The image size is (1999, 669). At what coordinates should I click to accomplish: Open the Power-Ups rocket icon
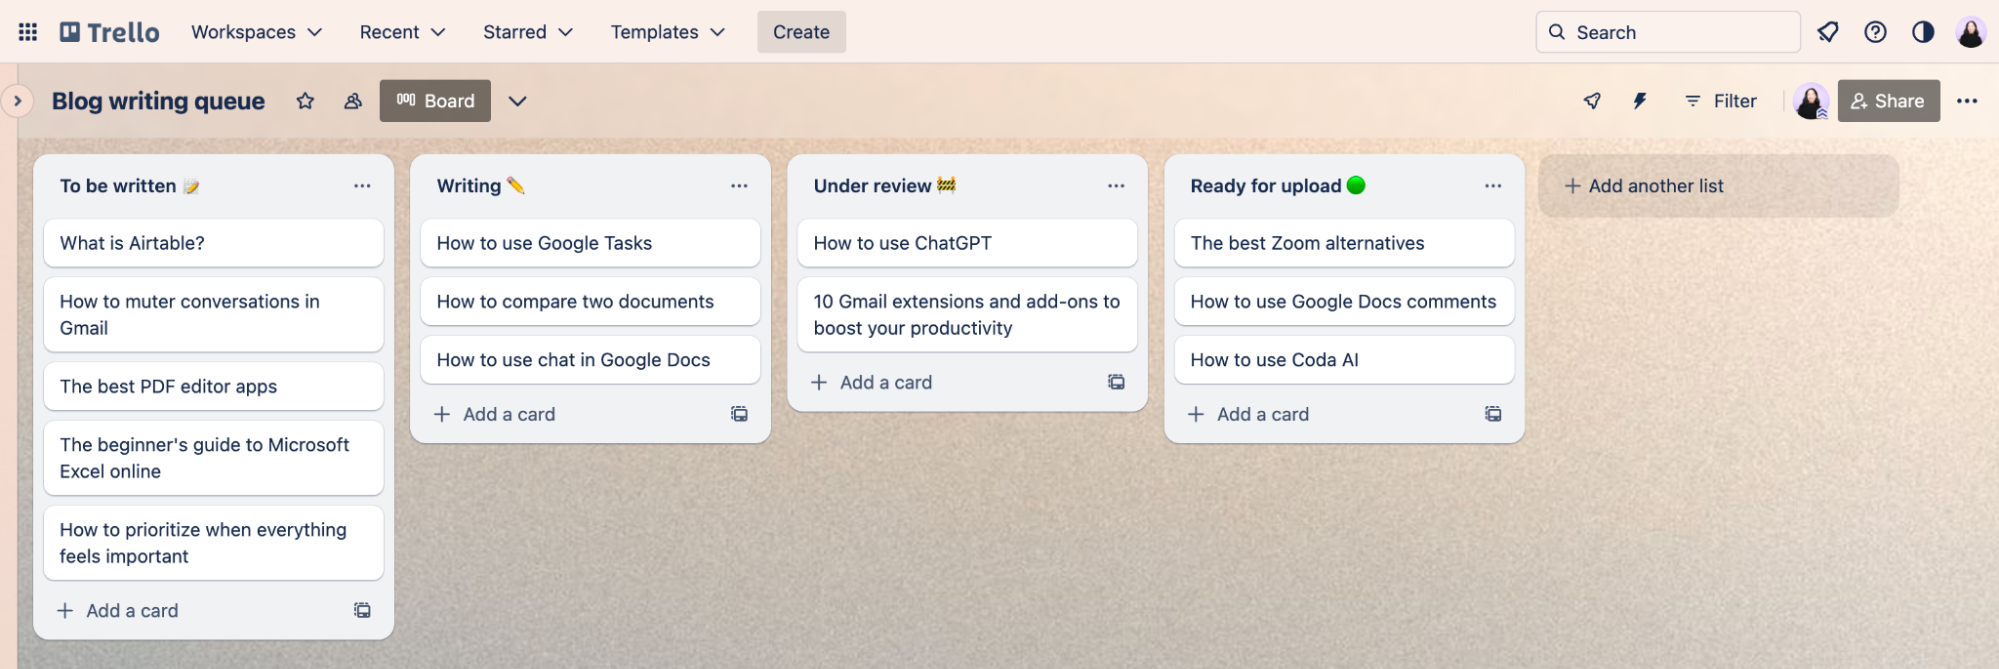(x=1592, y=101)
